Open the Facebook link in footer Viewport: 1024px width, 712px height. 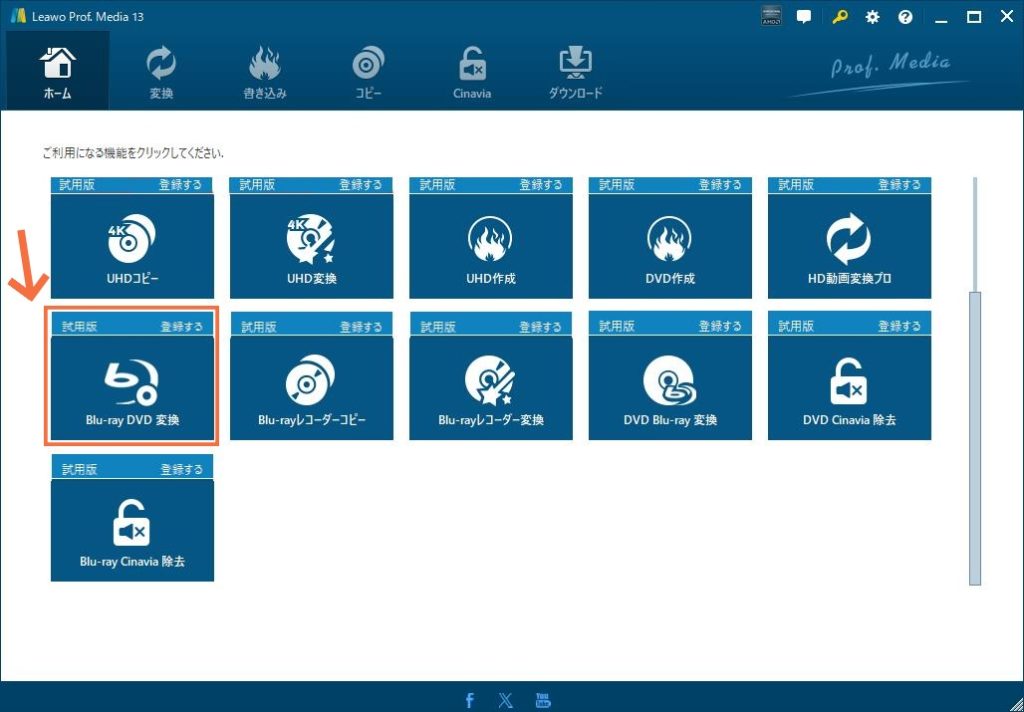coord(470,700)
